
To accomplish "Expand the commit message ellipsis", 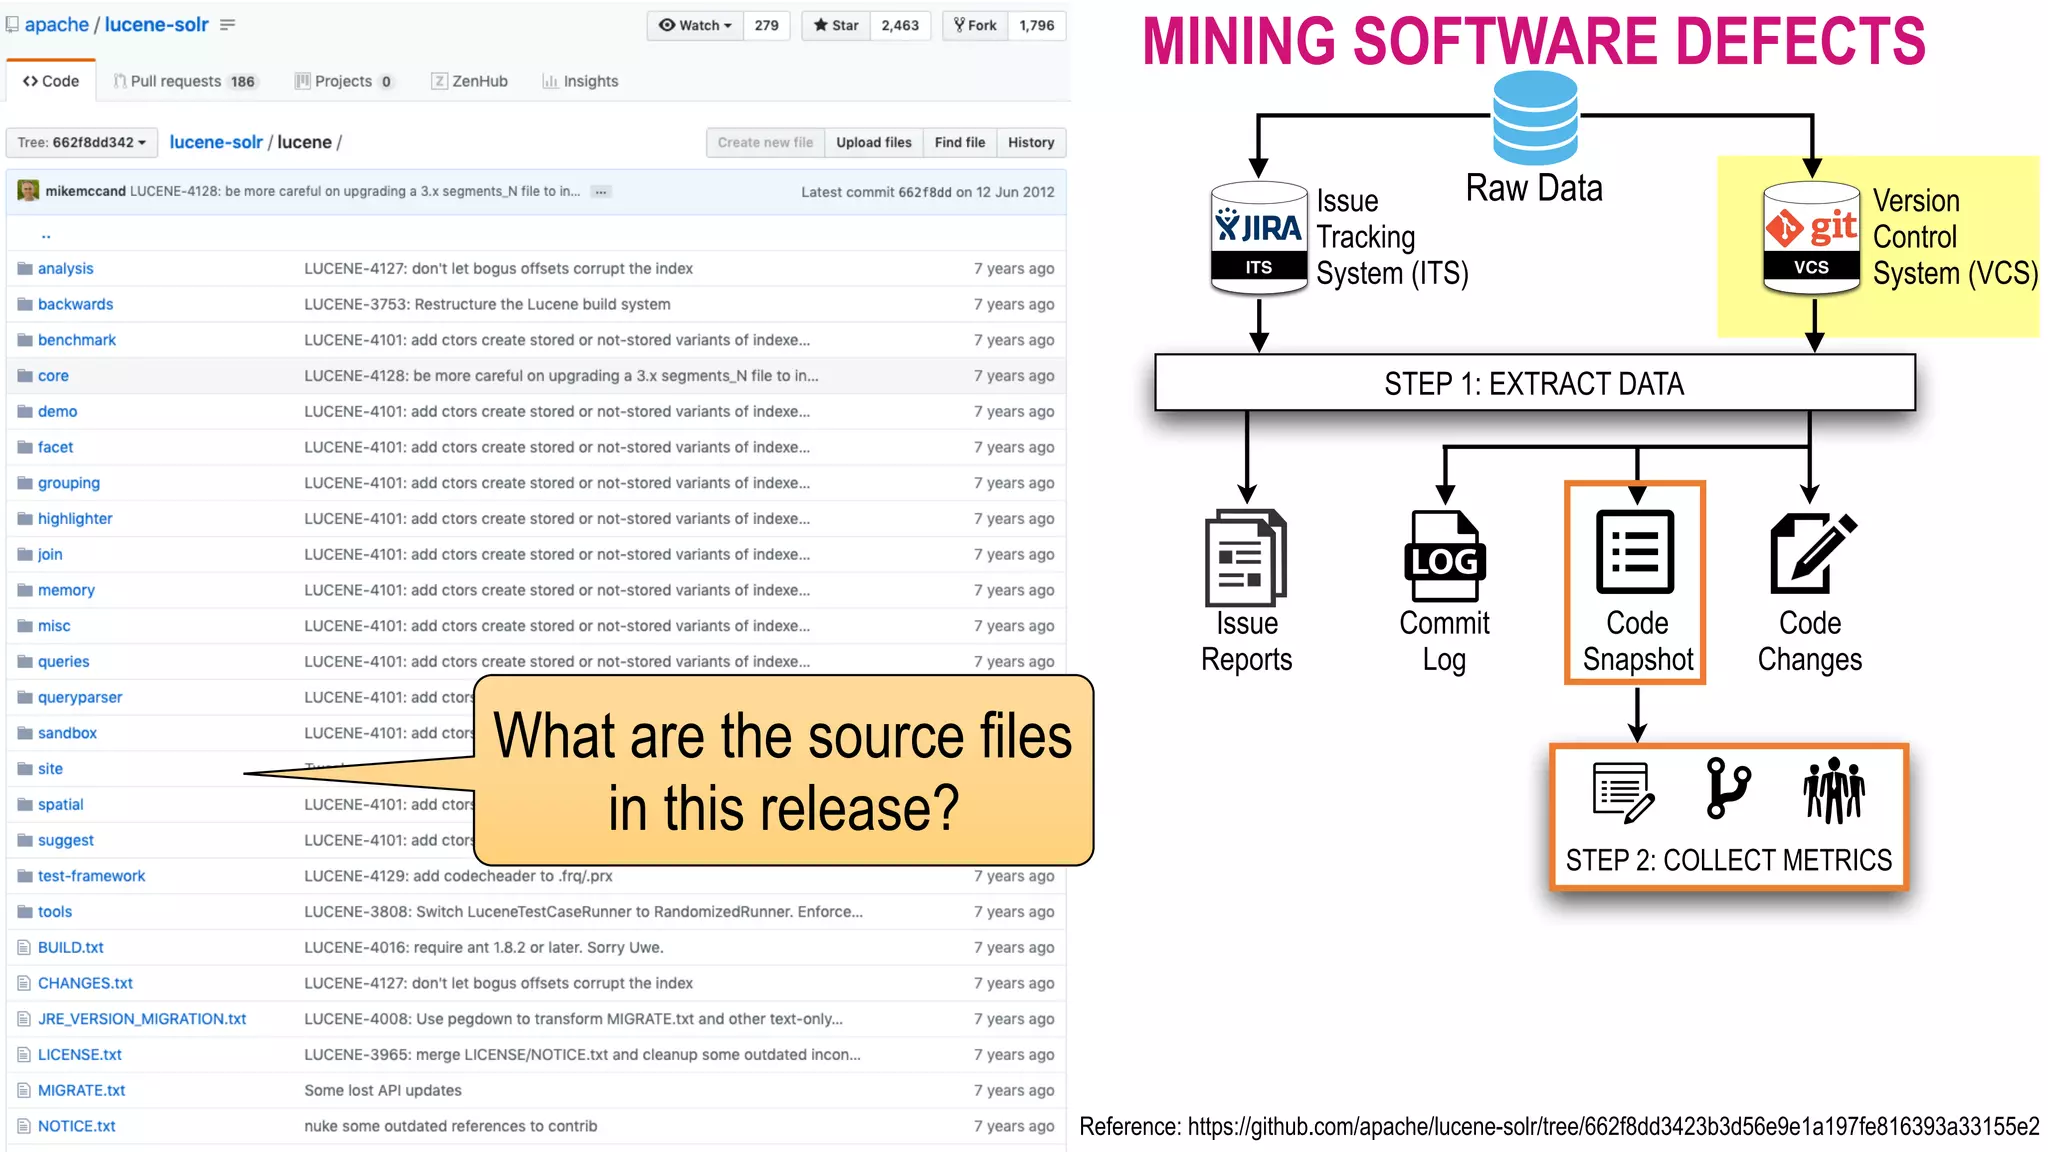I will coord(600,192).
